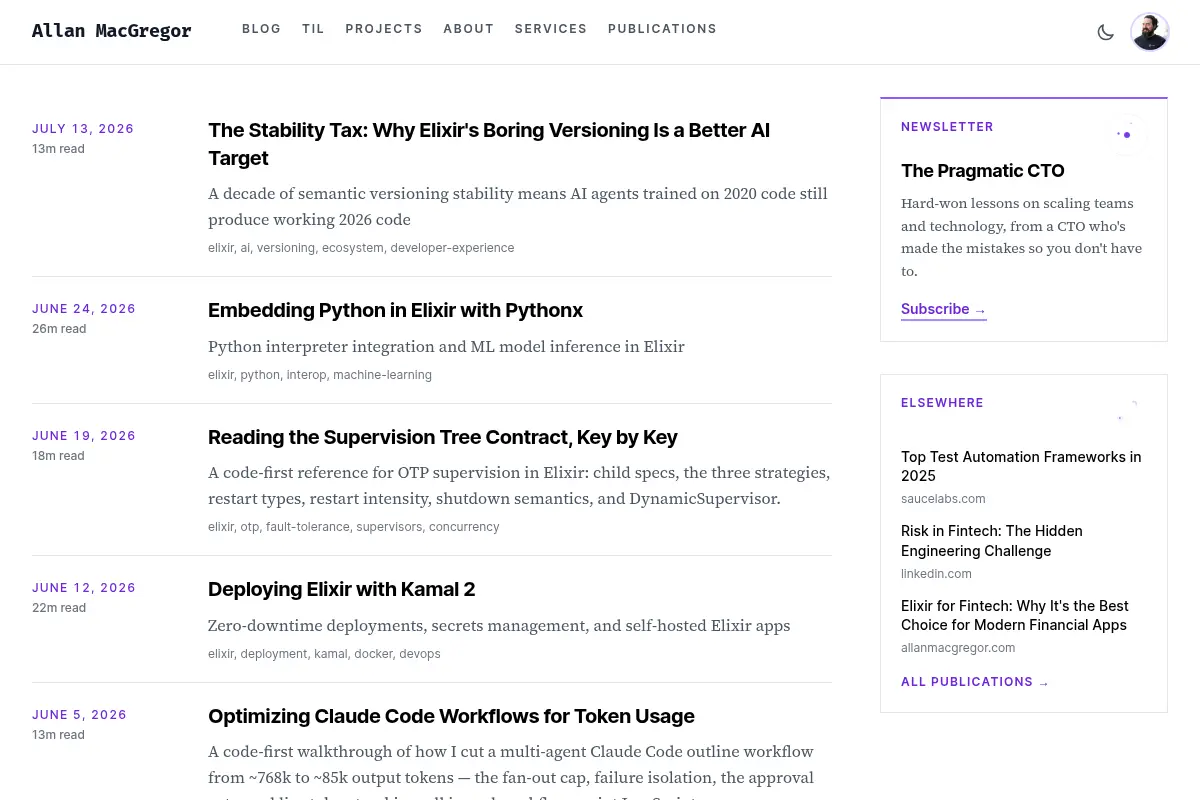Read The Stability Tax article
The image size is (1200, 800).
tap(489, 144)
